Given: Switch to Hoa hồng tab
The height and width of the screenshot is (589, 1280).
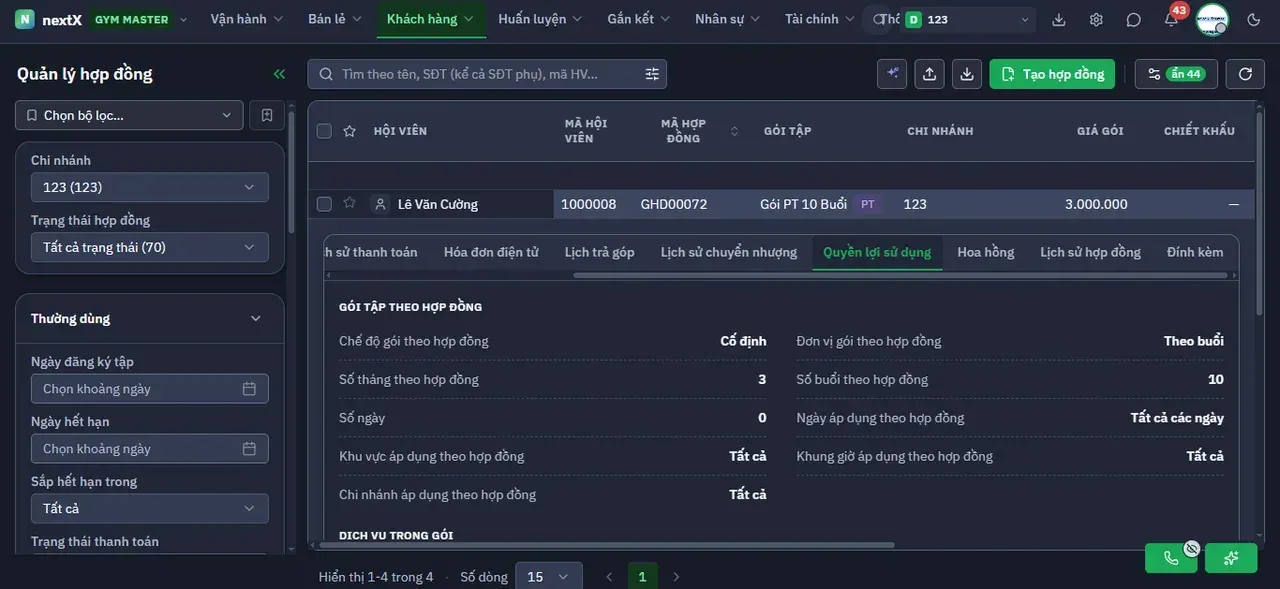Looking at the screenshot, I should [x=986, y=252].
